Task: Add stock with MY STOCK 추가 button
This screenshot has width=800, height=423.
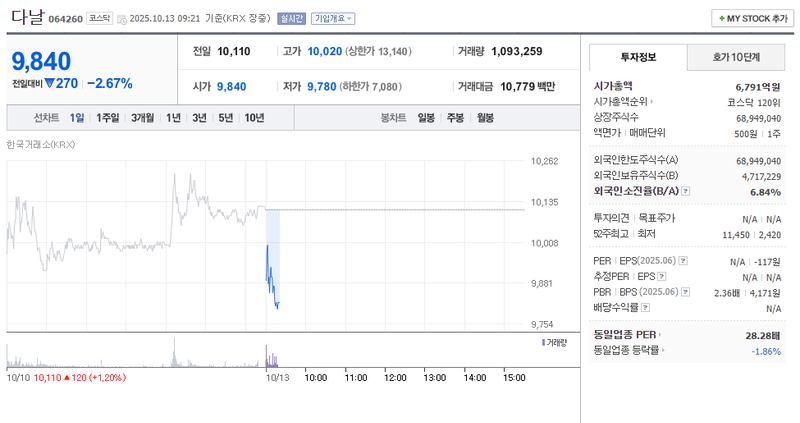Action: point(751,18)
